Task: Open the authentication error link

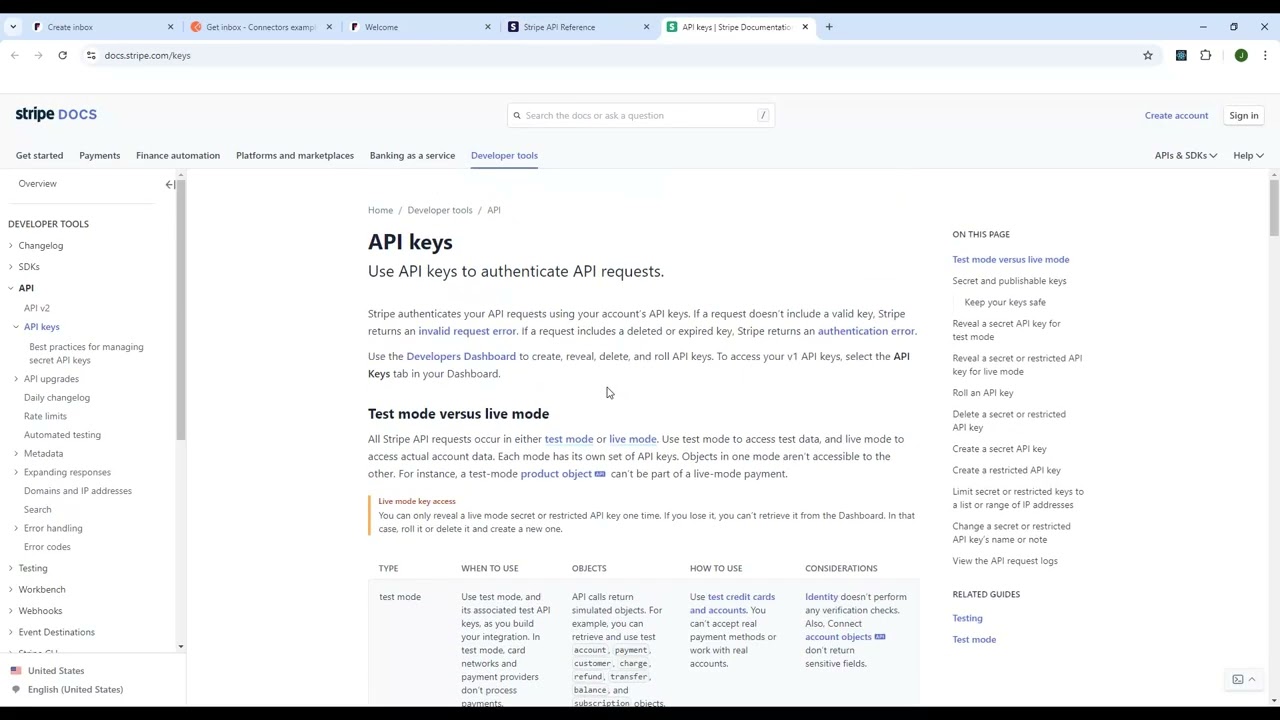Action: point(866,331)
